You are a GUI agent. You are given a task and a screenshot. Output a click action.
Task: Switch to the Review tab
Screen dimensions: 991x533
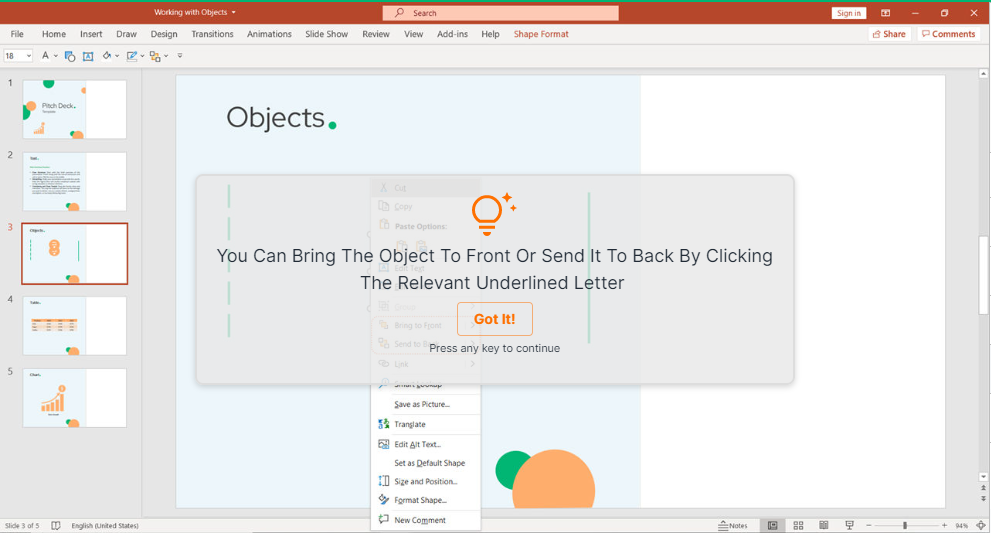[375, 34]
